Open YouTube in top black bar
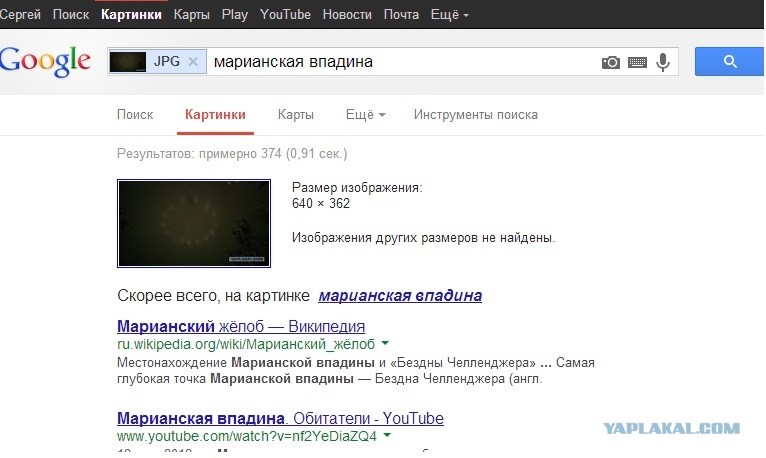 tap(285, 15)
